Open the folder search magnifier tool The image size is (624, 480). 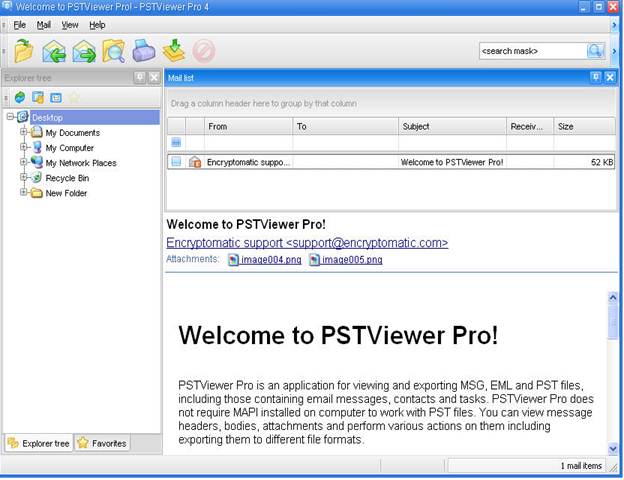click(114, 51)
